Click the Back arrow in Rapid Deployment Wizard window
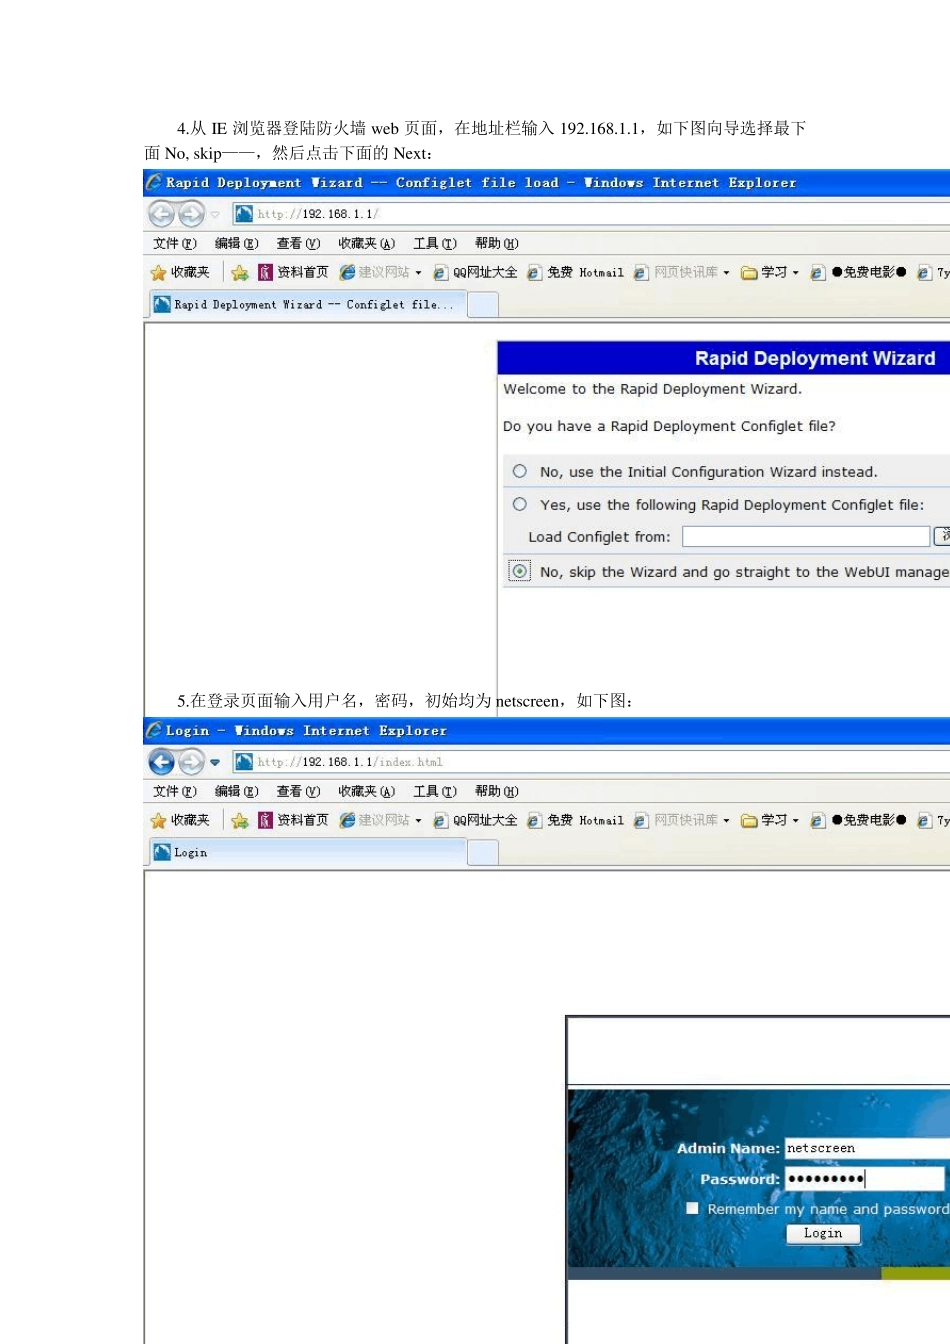The height and width of the screenshot is (1344, 950). pyautogui.click(x=161, y=213)
